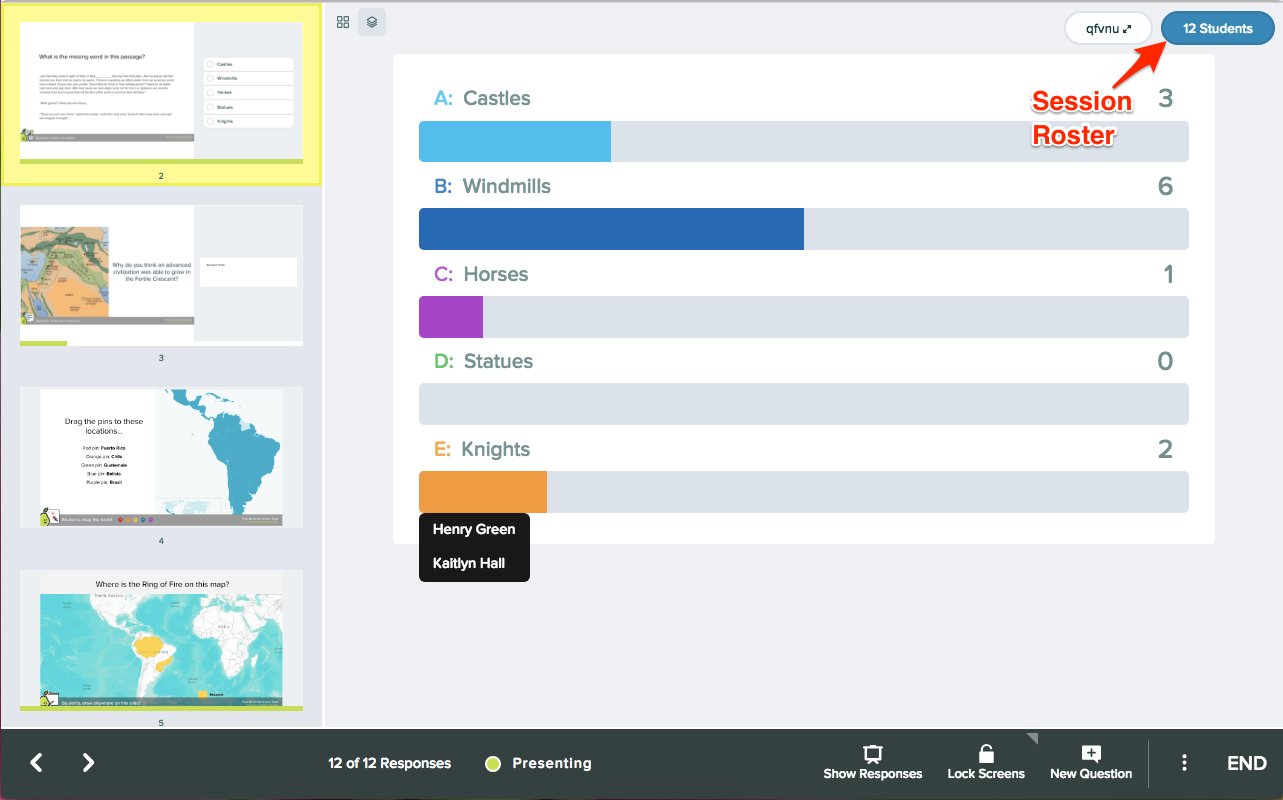Click the dark blue Windmills response bar
The width and height of the screenshot is (1283, 800).
tap(611, 229)
